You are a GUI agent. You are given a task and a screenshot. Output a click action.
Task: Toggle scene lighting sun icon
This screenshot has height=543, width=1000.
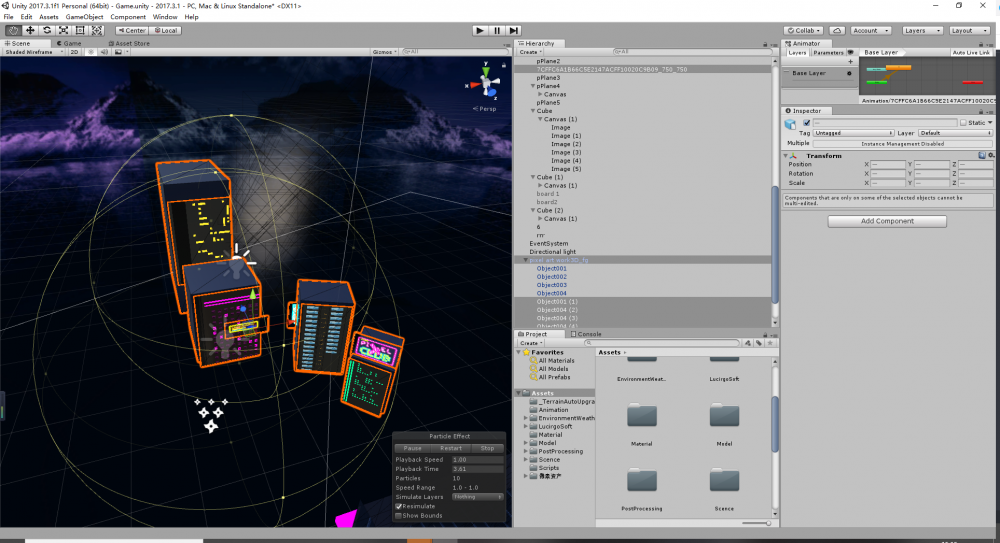click(91, 52)
